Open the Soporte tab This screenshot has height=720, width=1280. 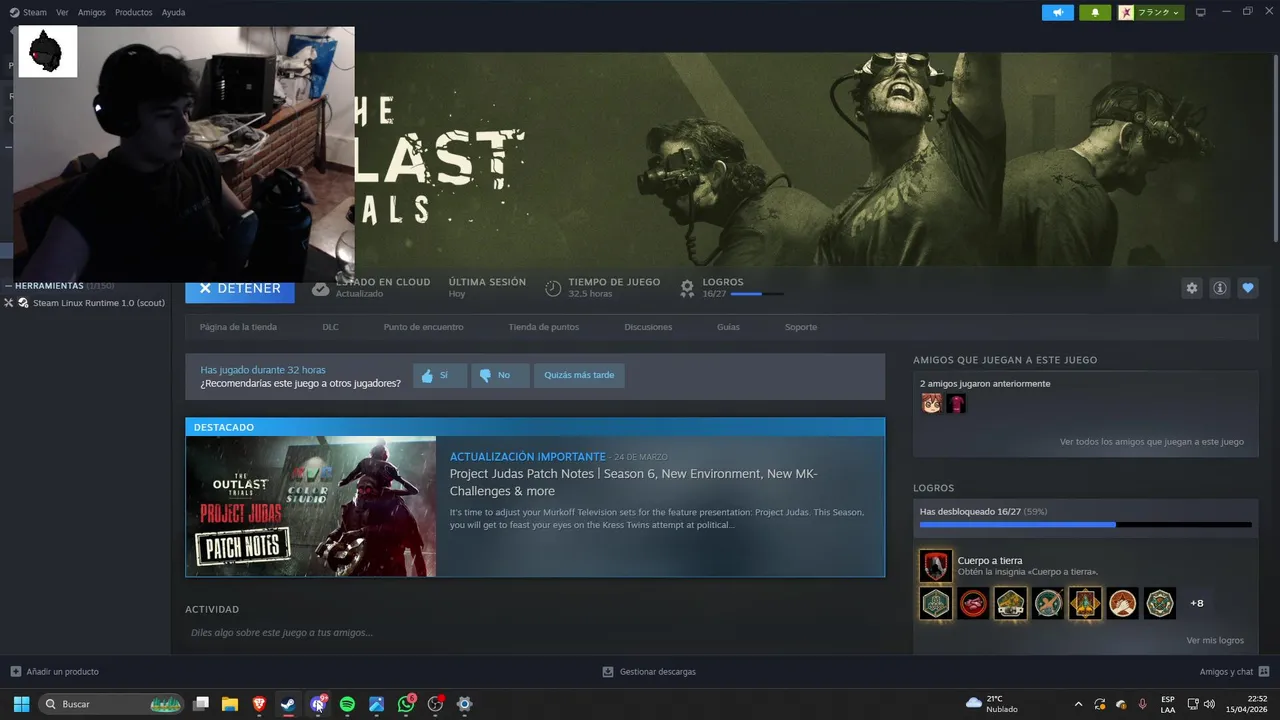coord(800,327)
